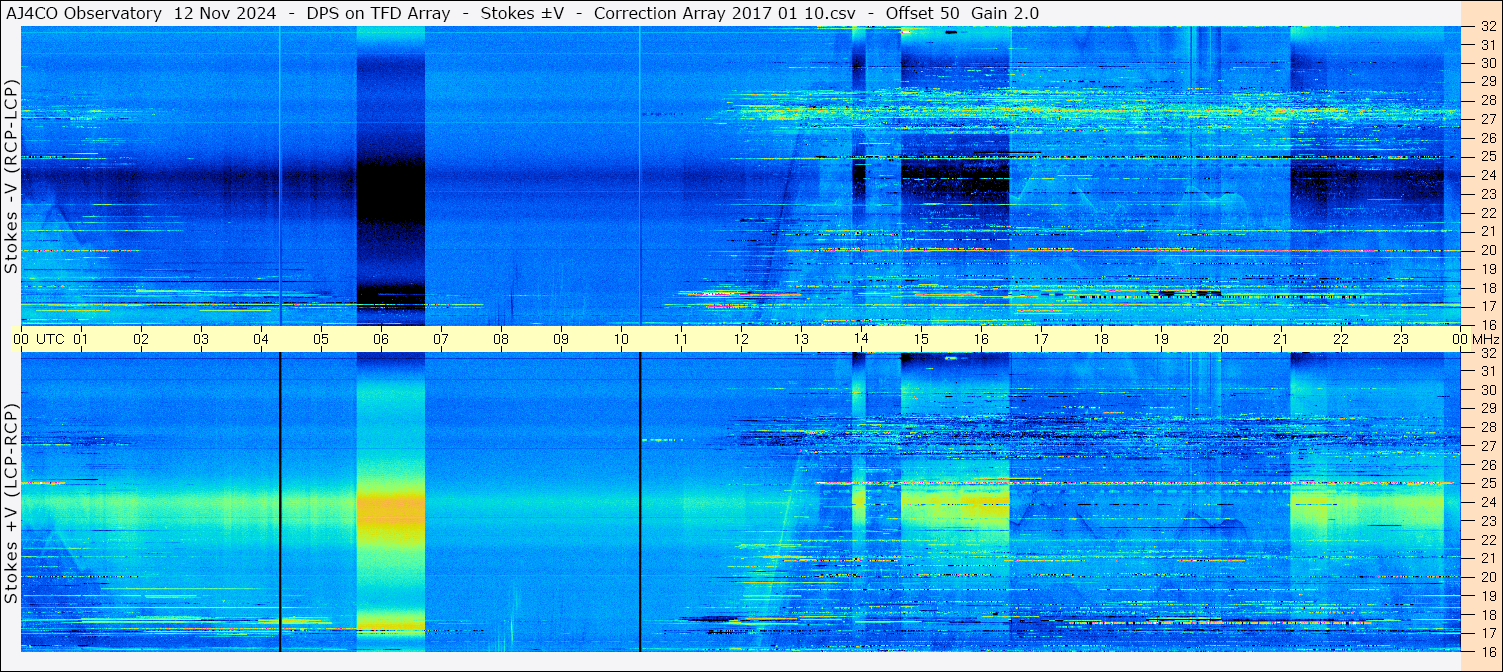1503x672 pixels.
Task: Click the 18 hour tick label
Action: pyautogui.click(x=1101, y=339)
